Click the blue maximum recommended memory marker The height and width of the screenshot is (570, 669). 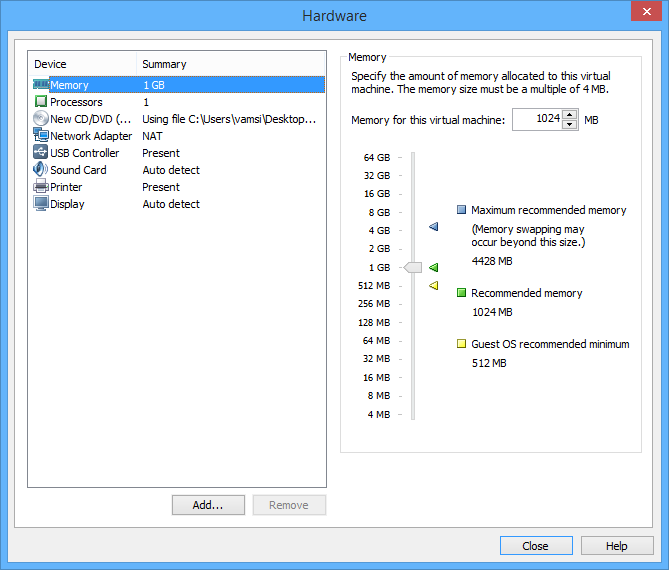coord(433,227)
